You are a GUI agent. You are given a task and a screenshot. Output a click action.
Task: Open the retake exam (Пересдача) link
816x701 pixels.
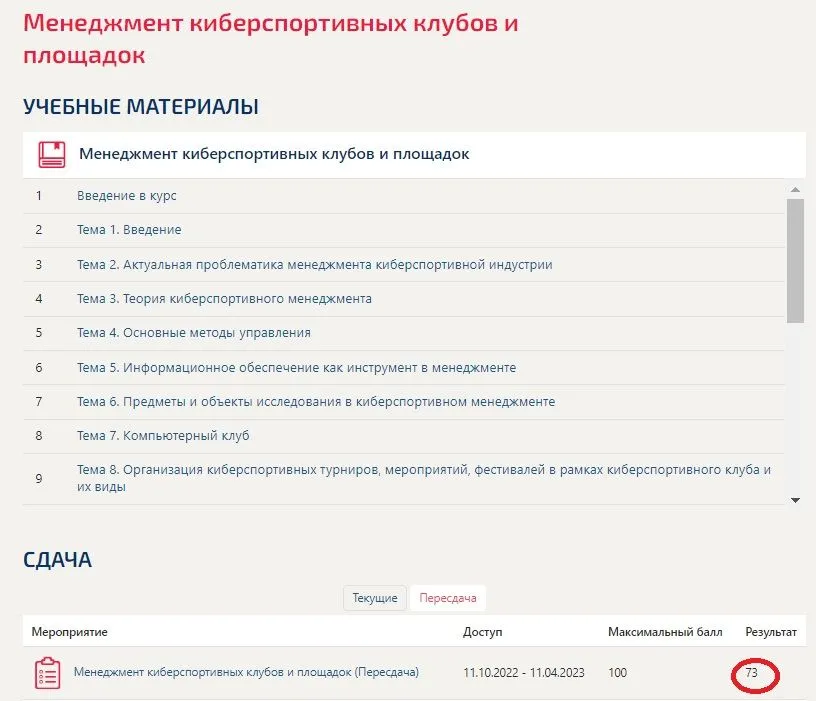click(246, 672)
